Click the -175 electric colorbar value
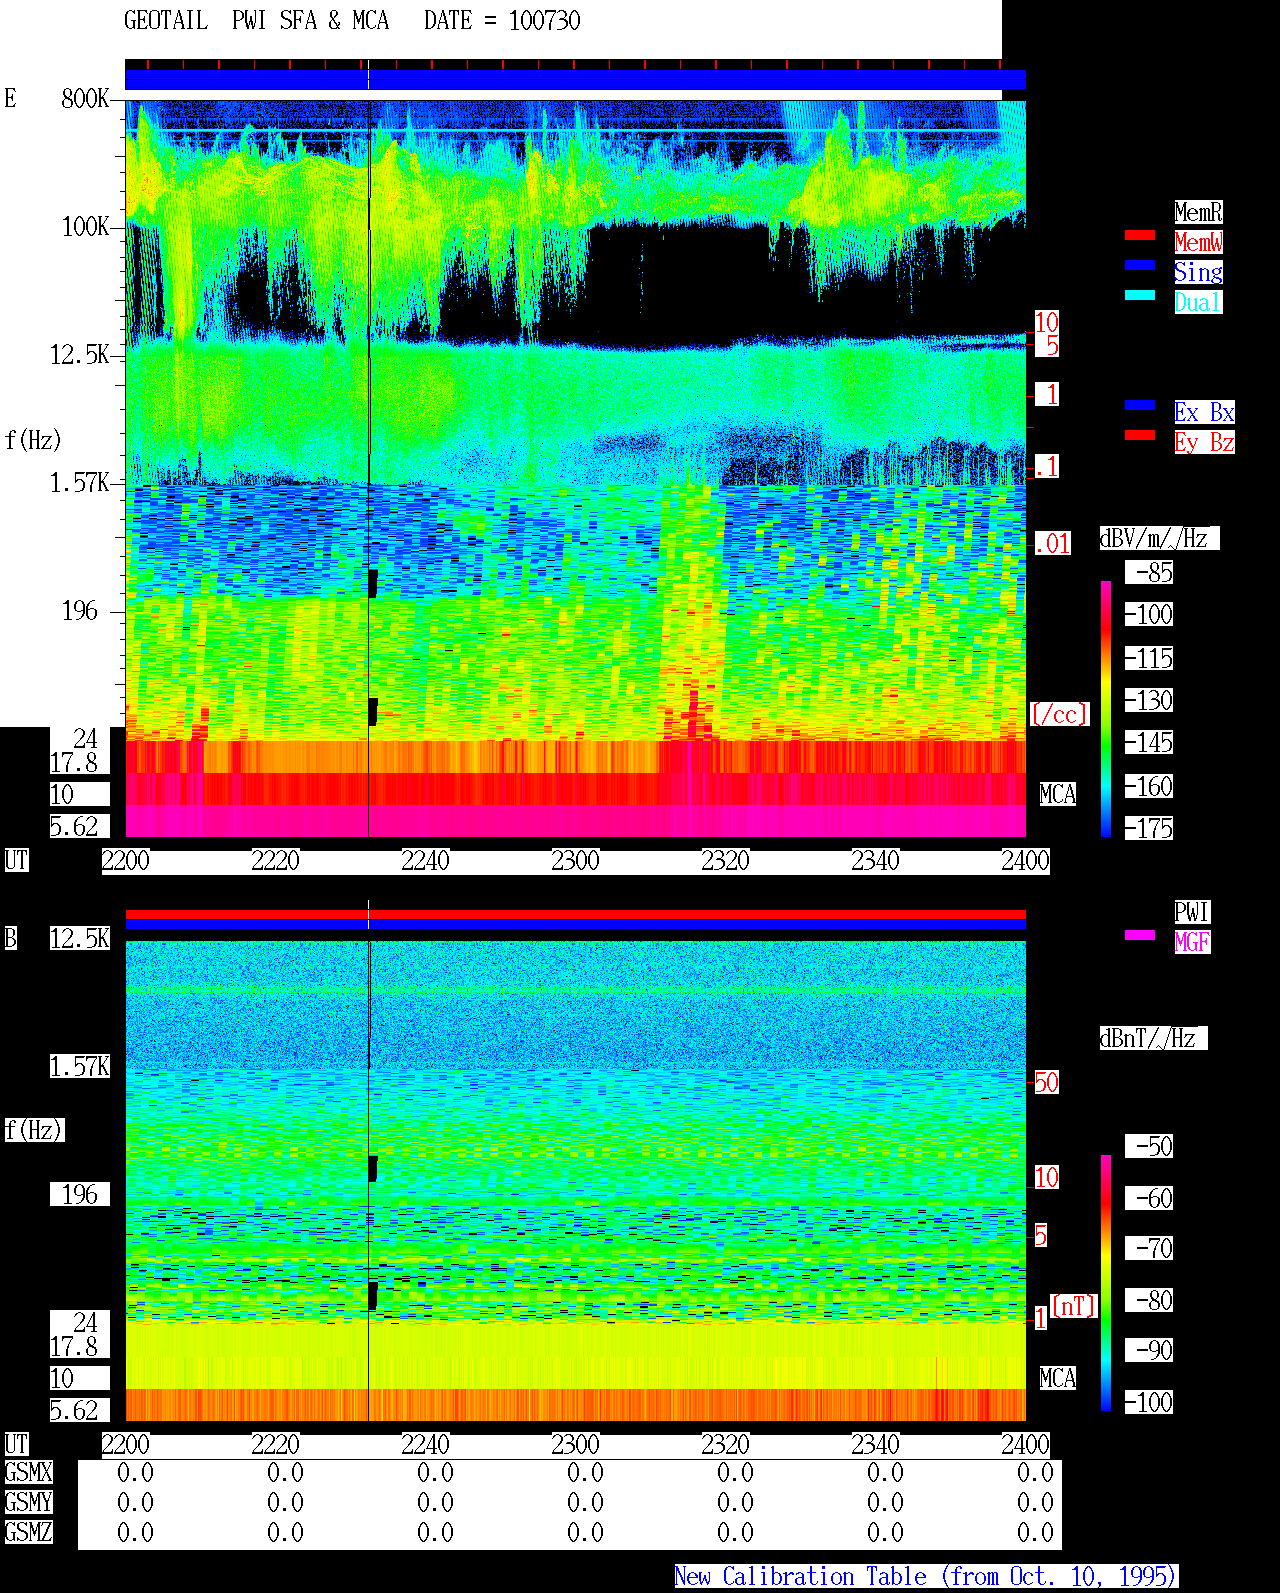This screenshot has height=1593, width=1280. pos(1149,828)
